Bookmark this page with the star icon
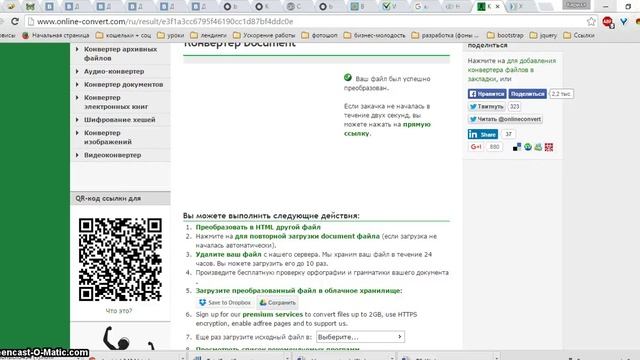Screen dimensions: 640x360 pyautogui.click(x=591, y=21)
